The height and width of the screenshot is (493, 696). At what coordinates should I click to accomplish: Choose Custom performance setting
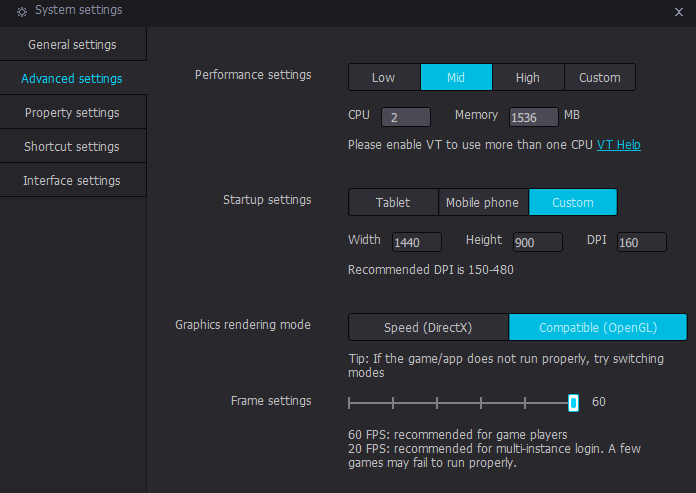[600, 78]
